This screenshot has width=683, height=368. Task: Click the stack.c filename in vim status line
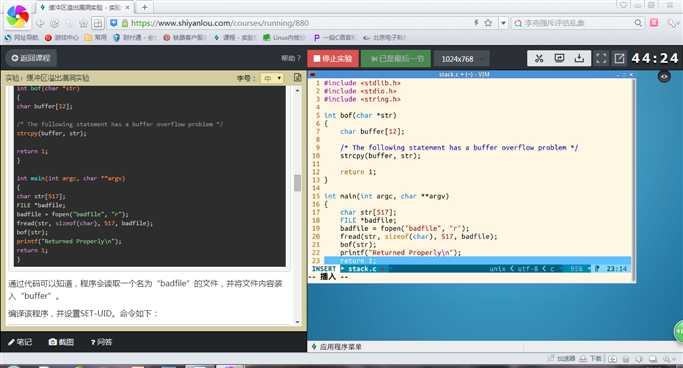pos(362,269)
